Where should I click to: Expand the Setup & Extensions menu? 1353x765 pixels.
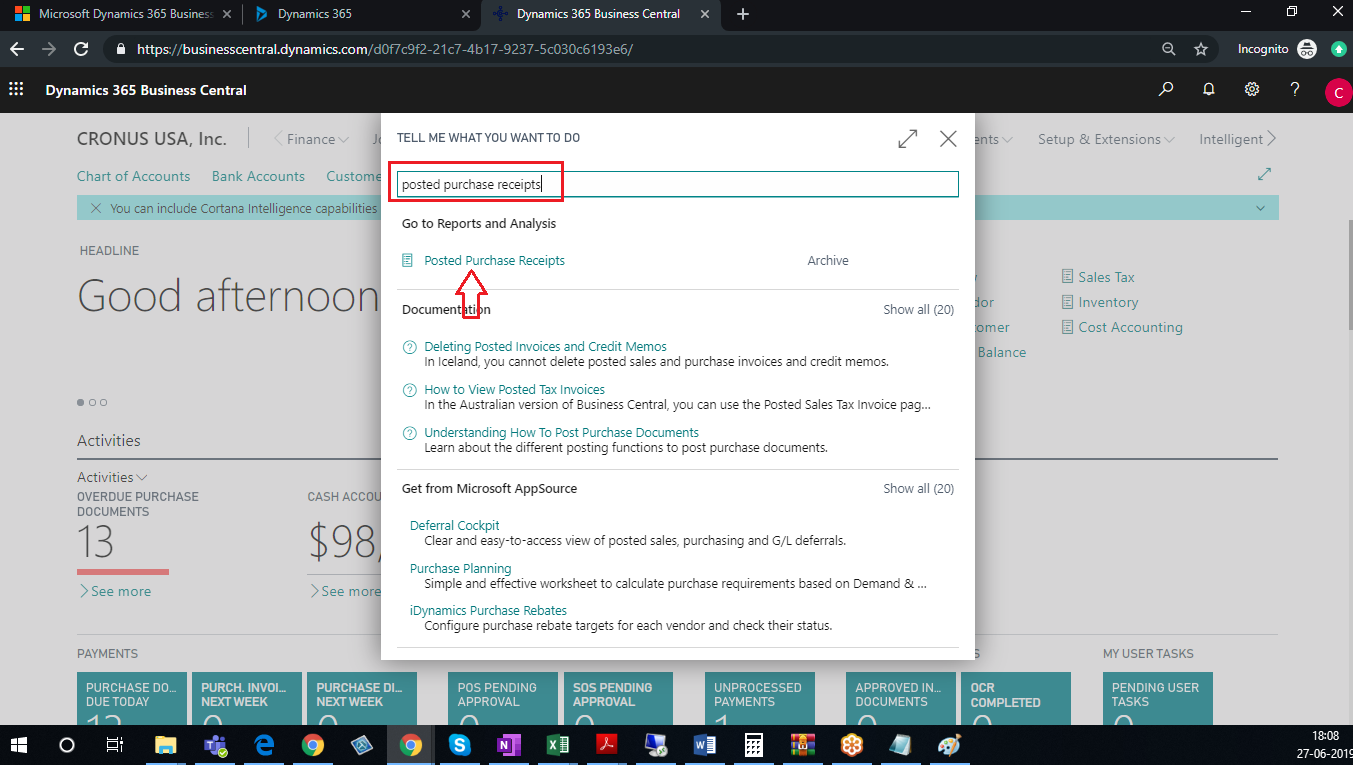(1107, 139)
